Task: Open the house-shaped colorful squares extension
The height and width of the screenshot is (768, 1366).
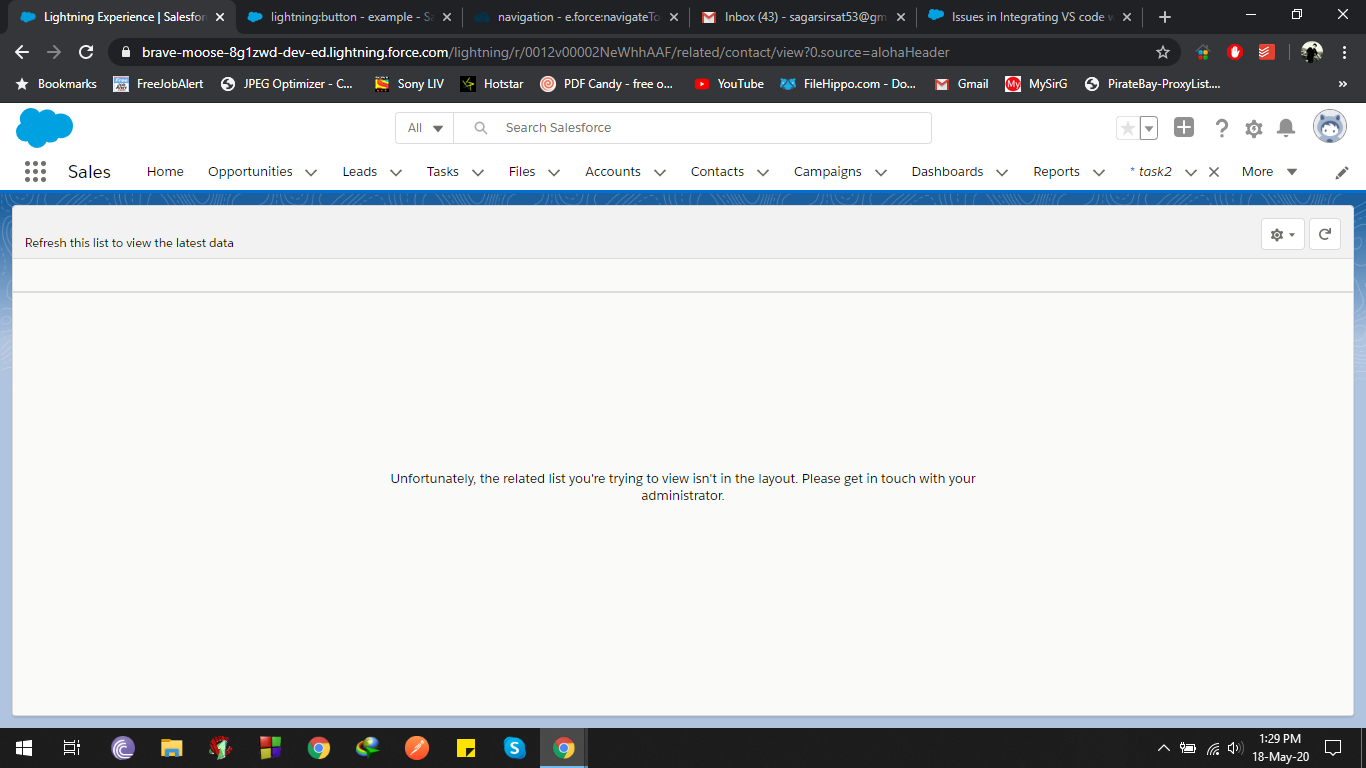Action: pos(1203,52)
